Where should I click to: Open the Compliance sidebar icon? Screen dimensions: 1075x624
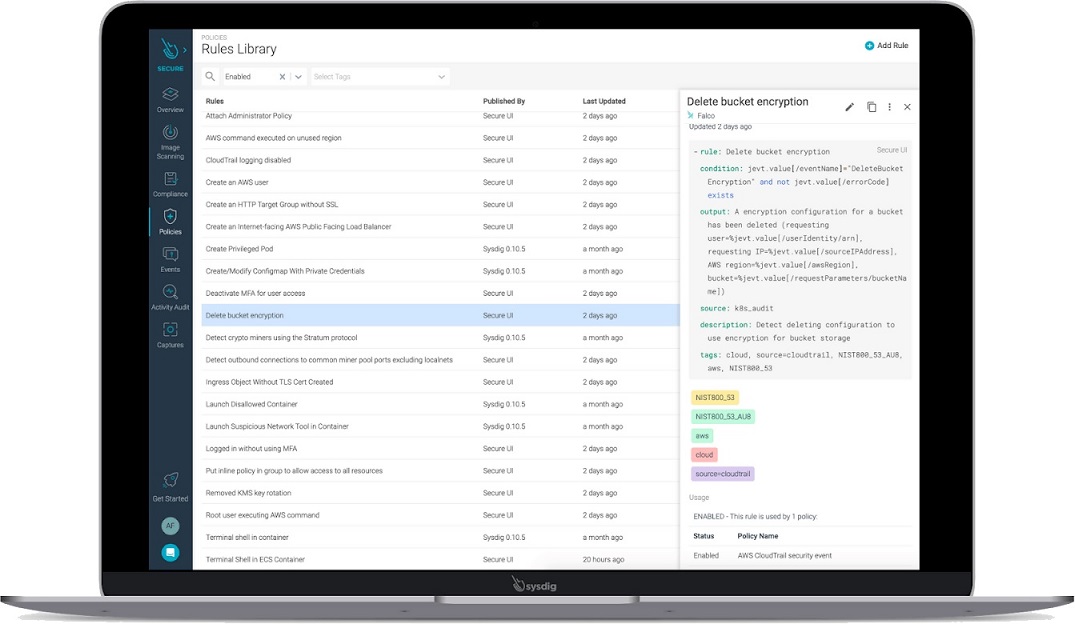[170, 183]
